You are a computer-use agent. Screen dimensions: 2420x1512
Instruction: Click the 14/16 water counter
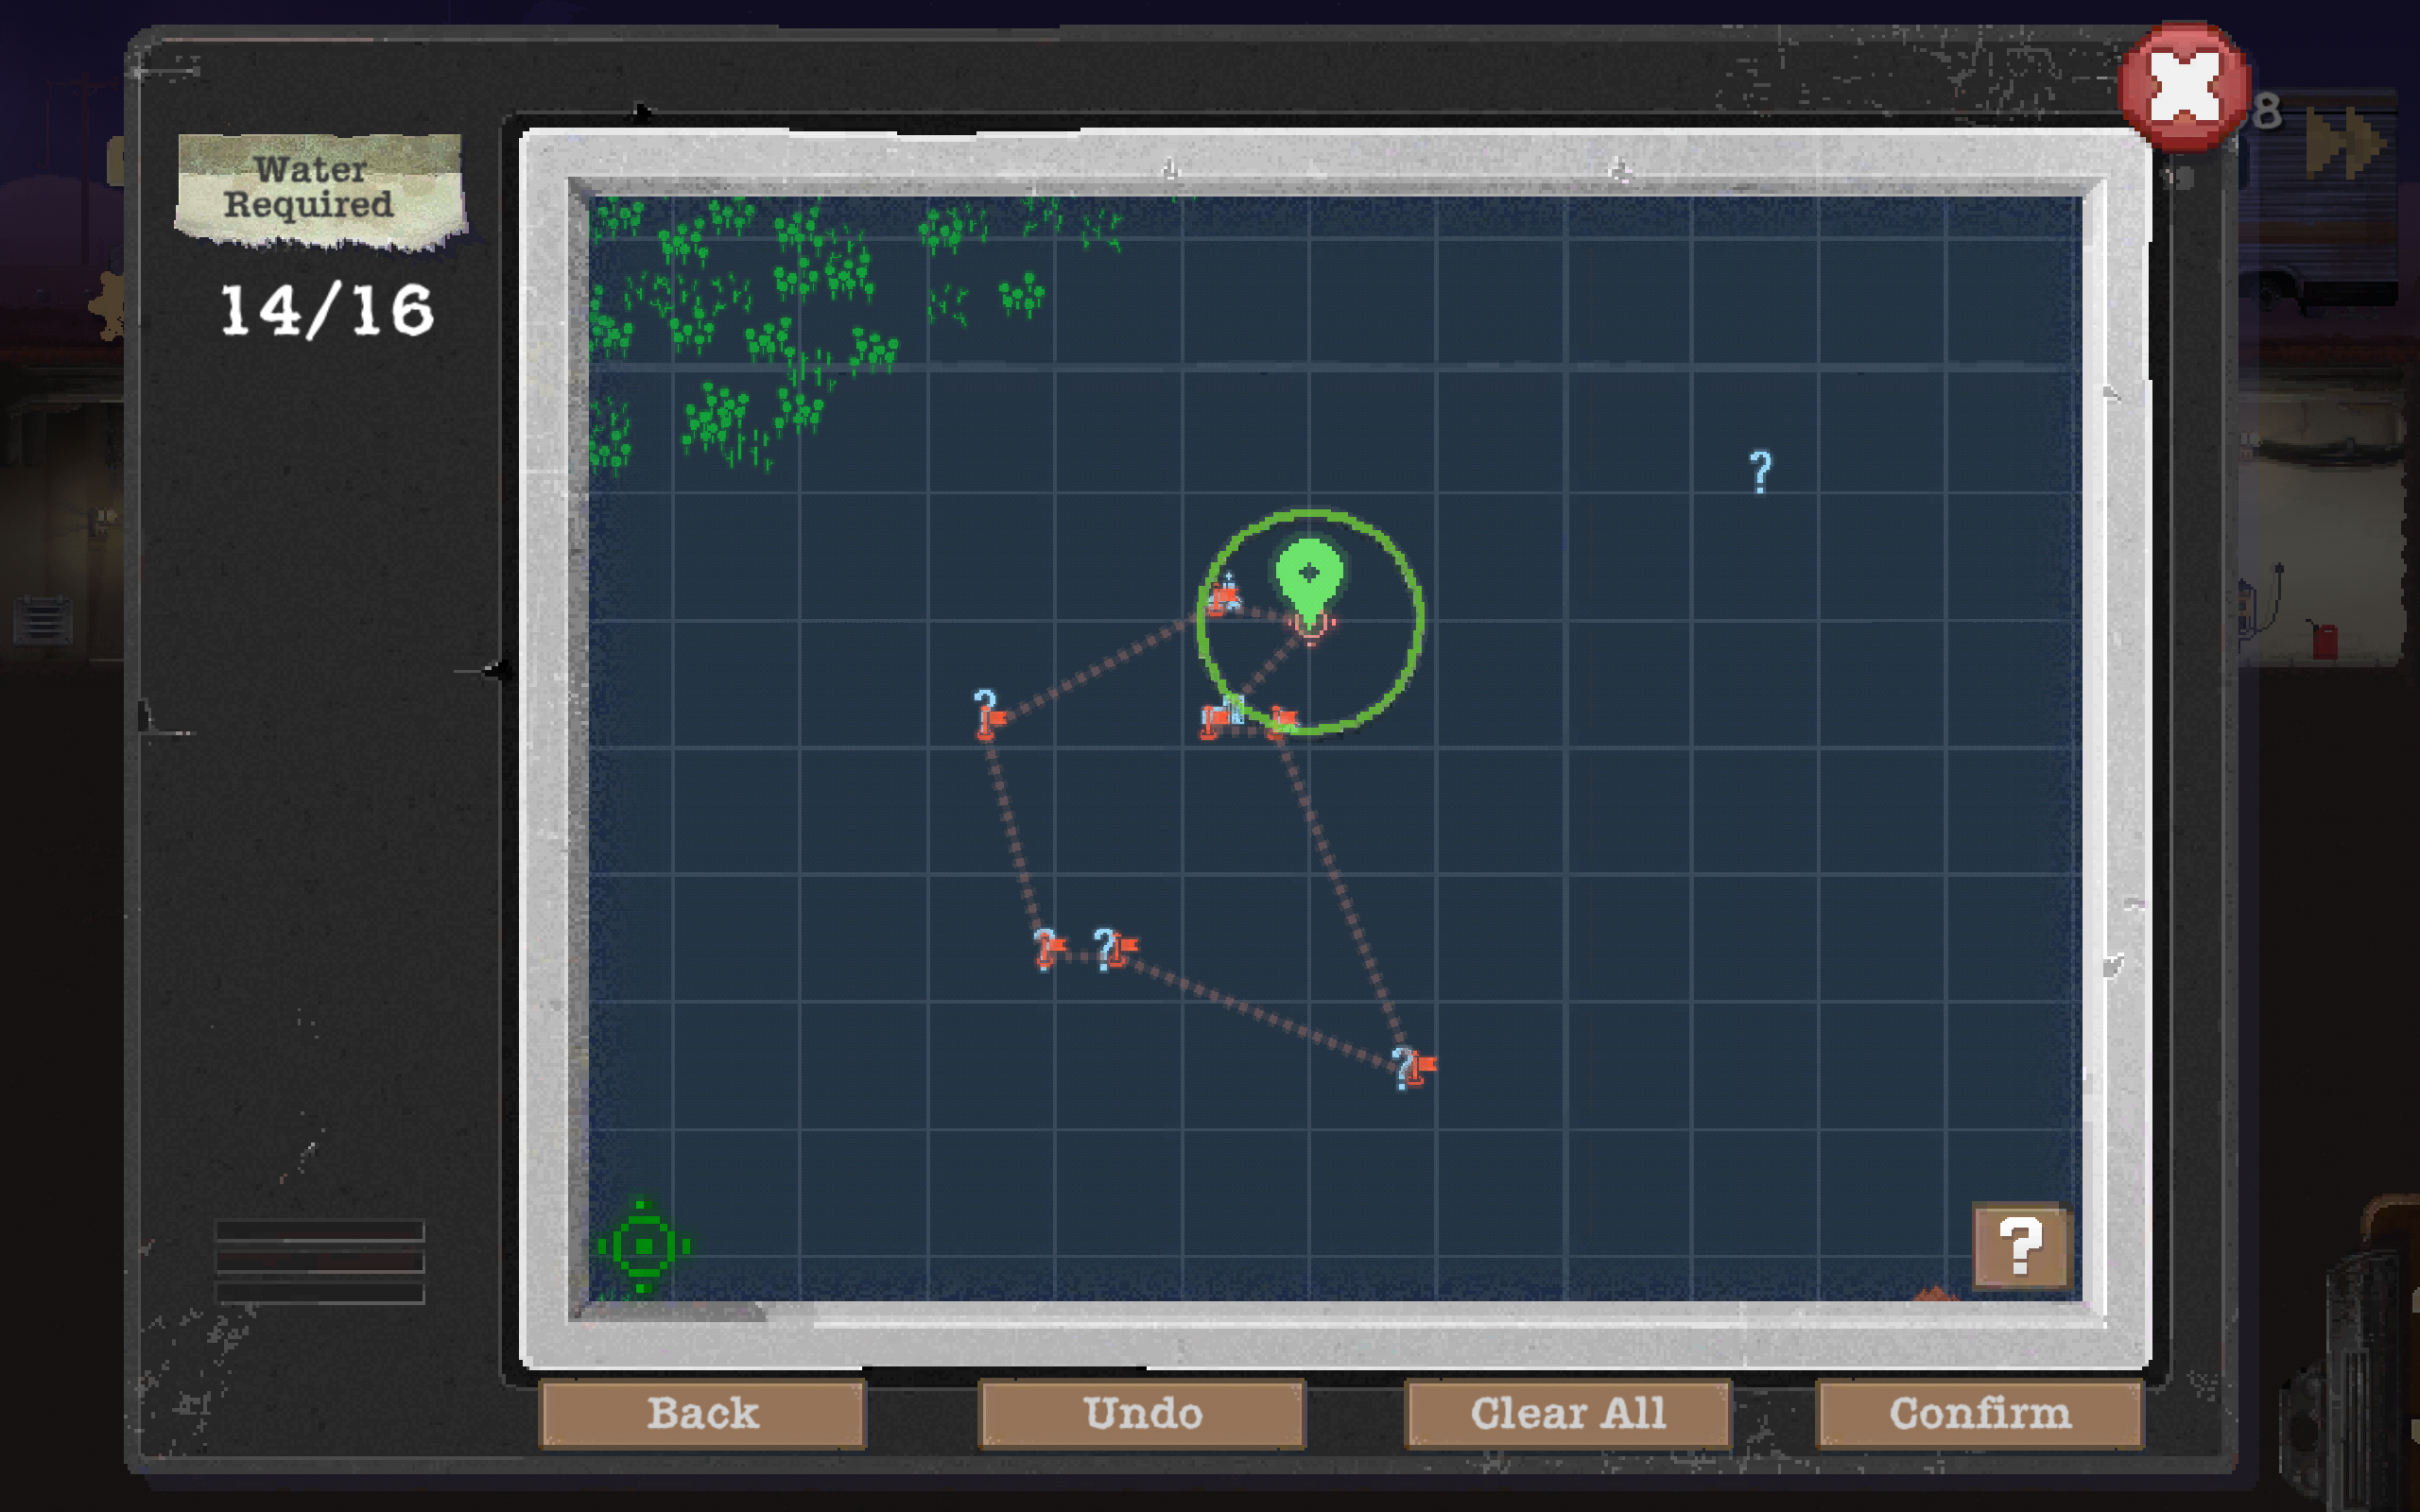pos(327,310)
